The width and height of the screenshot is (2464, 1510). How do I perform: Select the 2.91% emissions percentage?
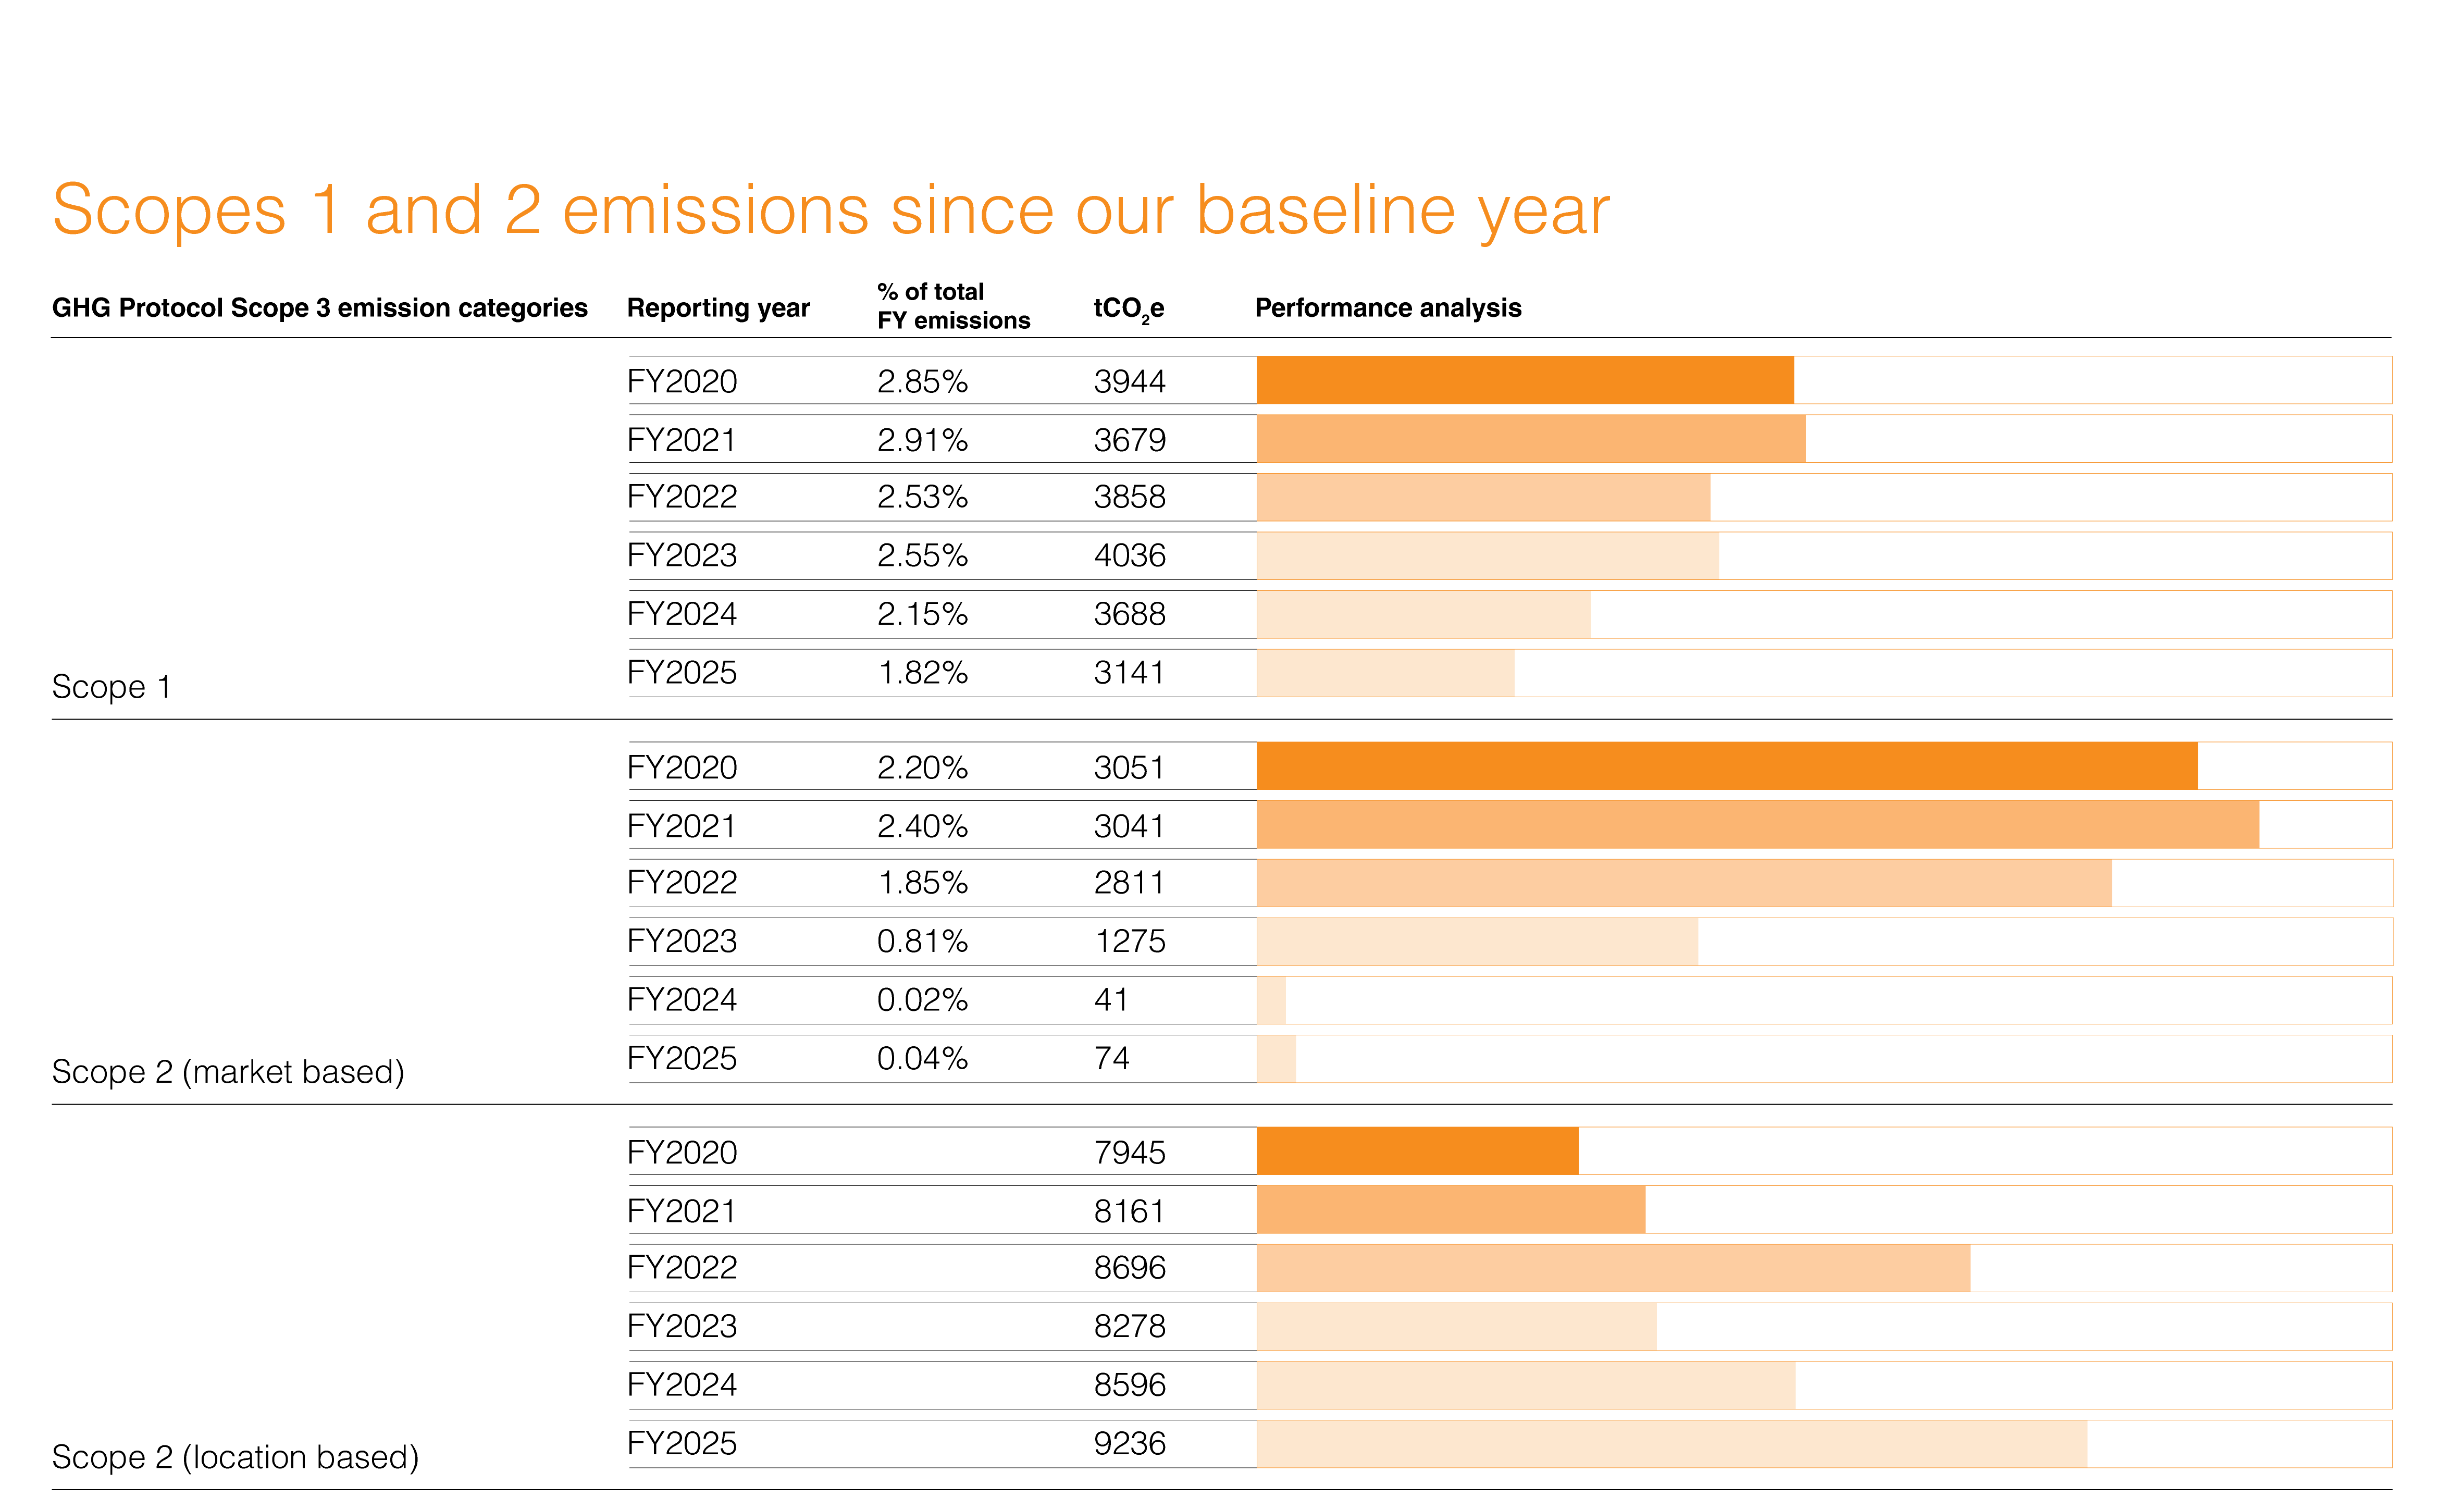922,440
